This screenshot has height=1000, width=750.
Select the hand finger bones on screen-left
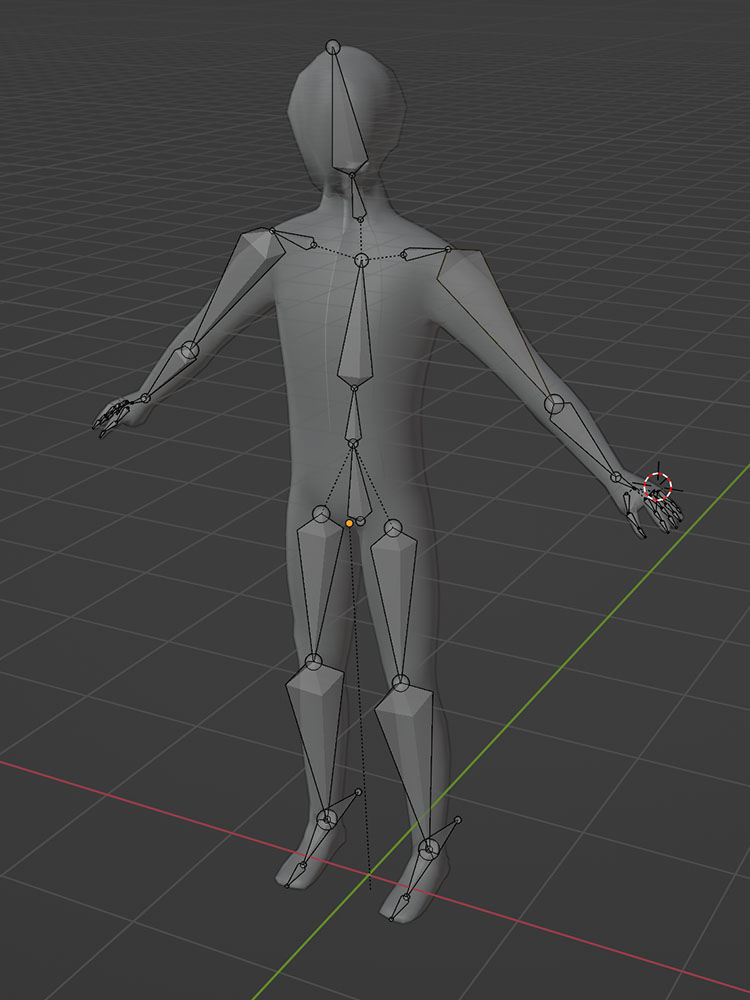click(x=113, y=415)
